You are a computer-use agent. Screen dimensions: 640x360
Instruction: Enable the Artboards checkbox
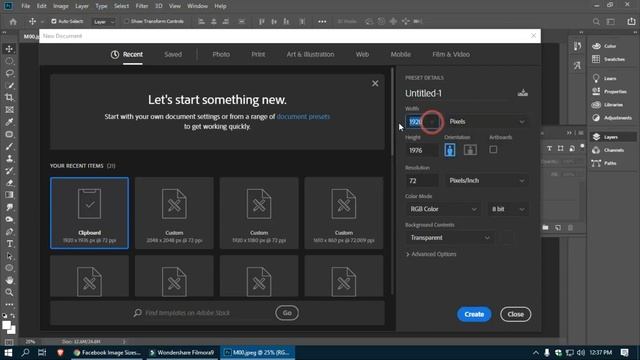493,150
